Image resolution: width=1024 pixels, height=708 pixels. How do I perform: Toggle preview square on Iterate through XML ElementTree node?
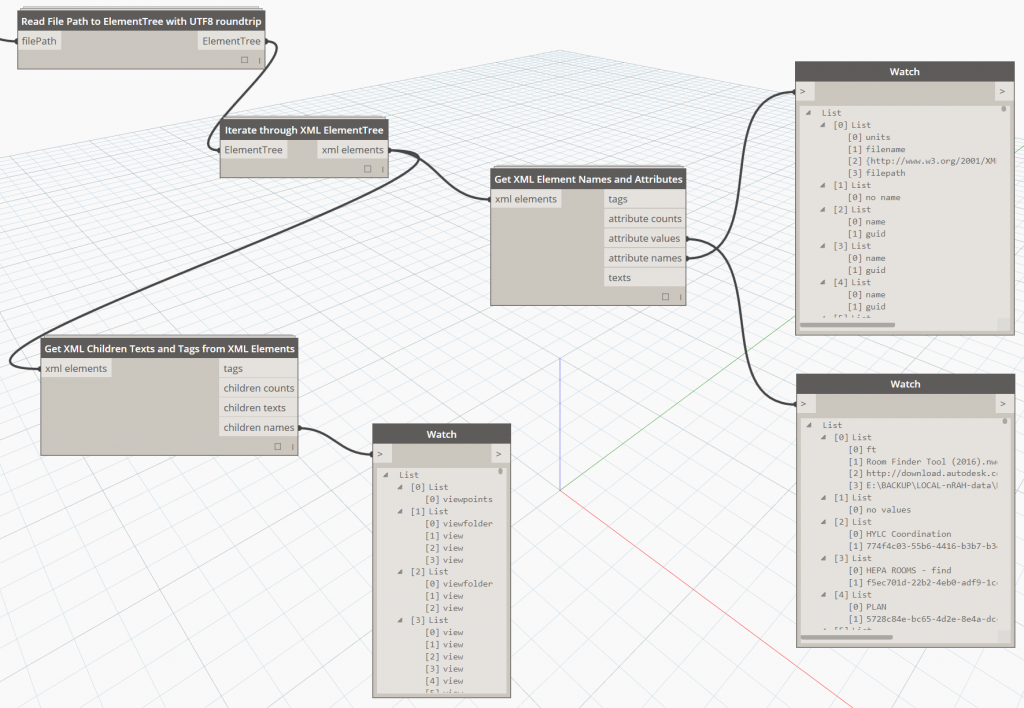pos(368,169)
